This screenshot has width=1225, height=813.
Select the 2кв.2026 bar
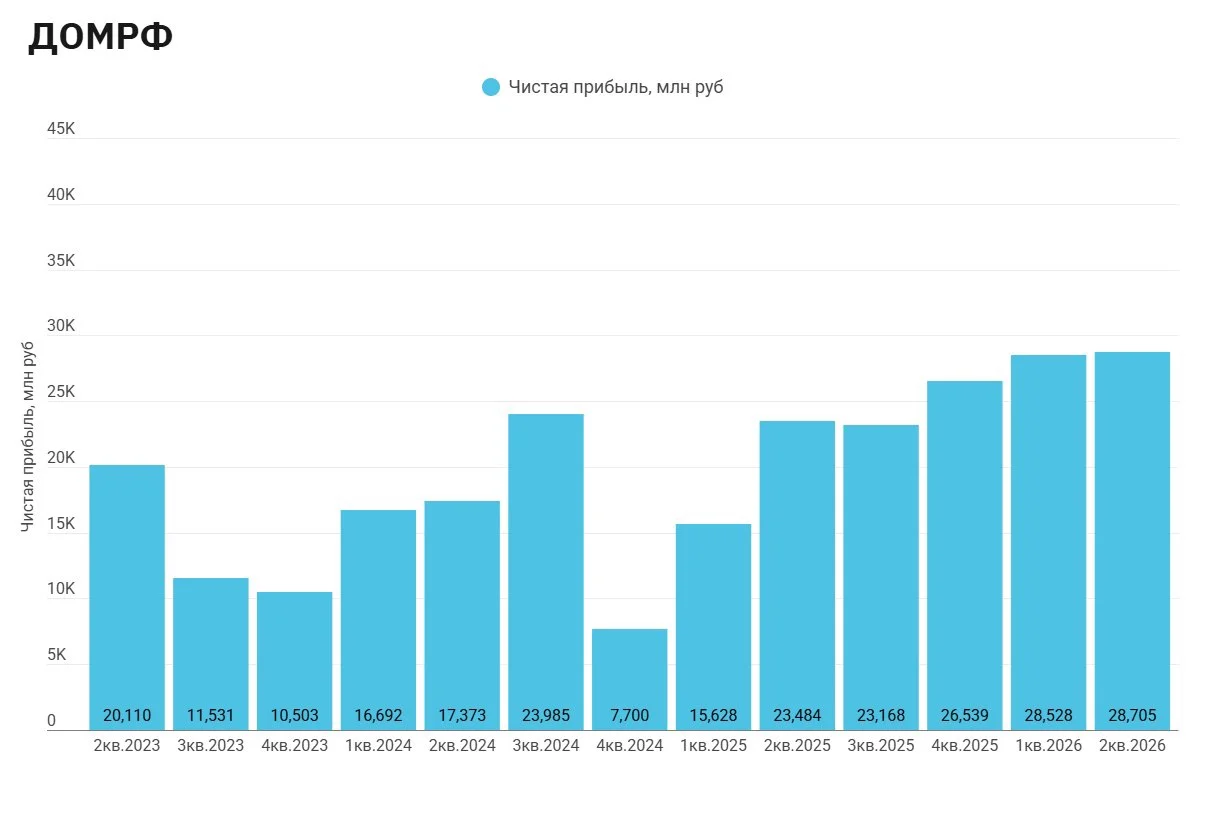[x=1132, y=541]
